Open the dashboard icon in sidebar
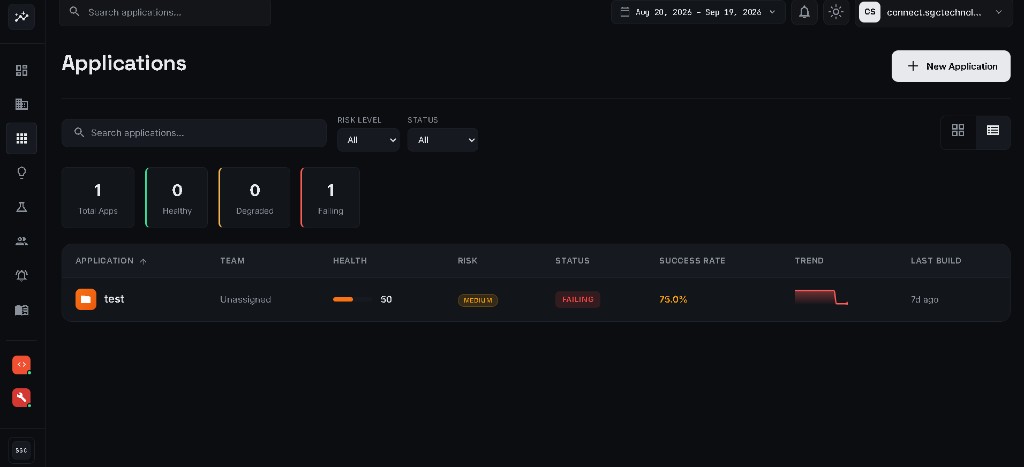This screenshot has height=467, width=1024. click(x=22, y=70)
